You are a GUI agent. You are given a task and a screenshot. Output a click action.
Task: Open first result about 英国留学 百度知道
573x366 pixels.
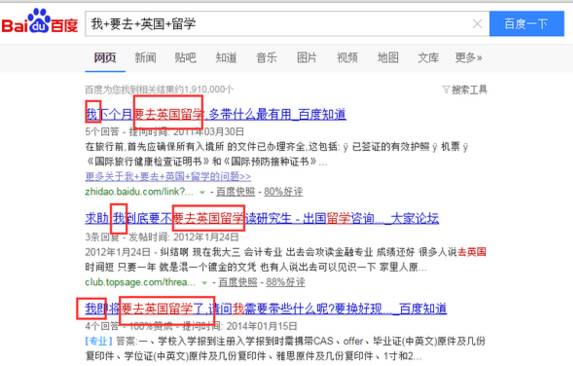coord(216,115)
